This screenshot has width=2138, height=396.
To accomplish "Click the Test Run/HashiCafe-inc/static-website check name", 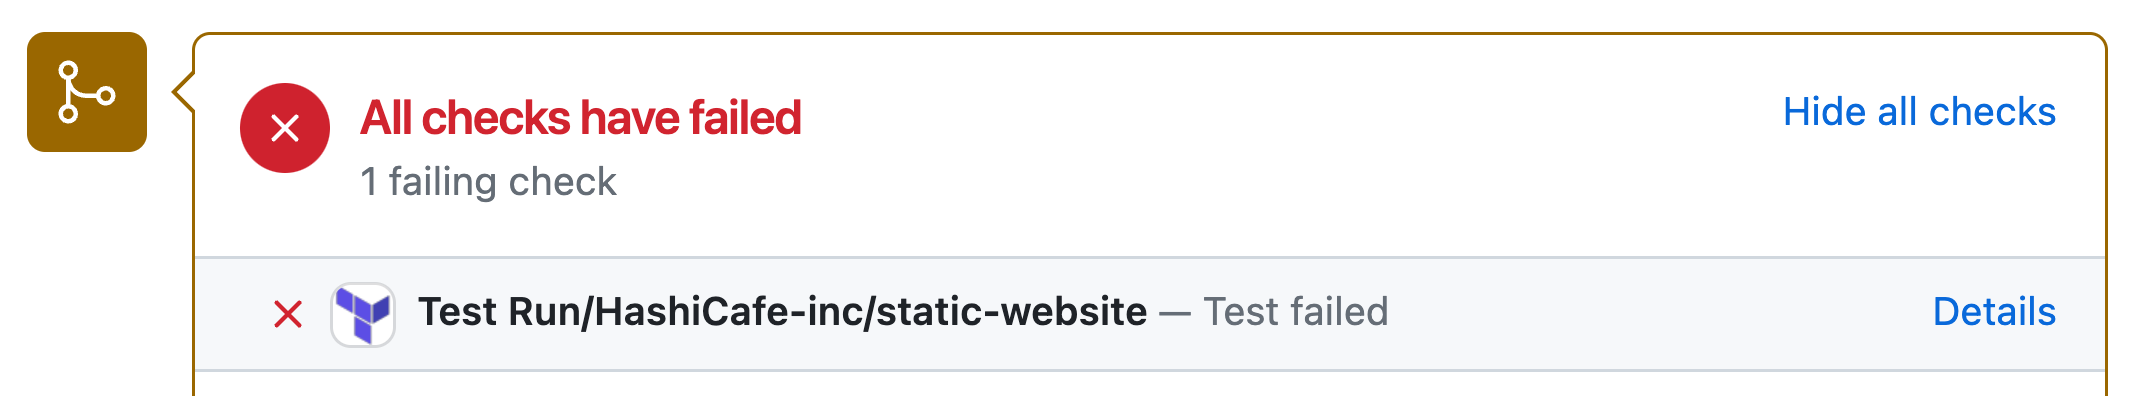I will [x=782, y=312].
